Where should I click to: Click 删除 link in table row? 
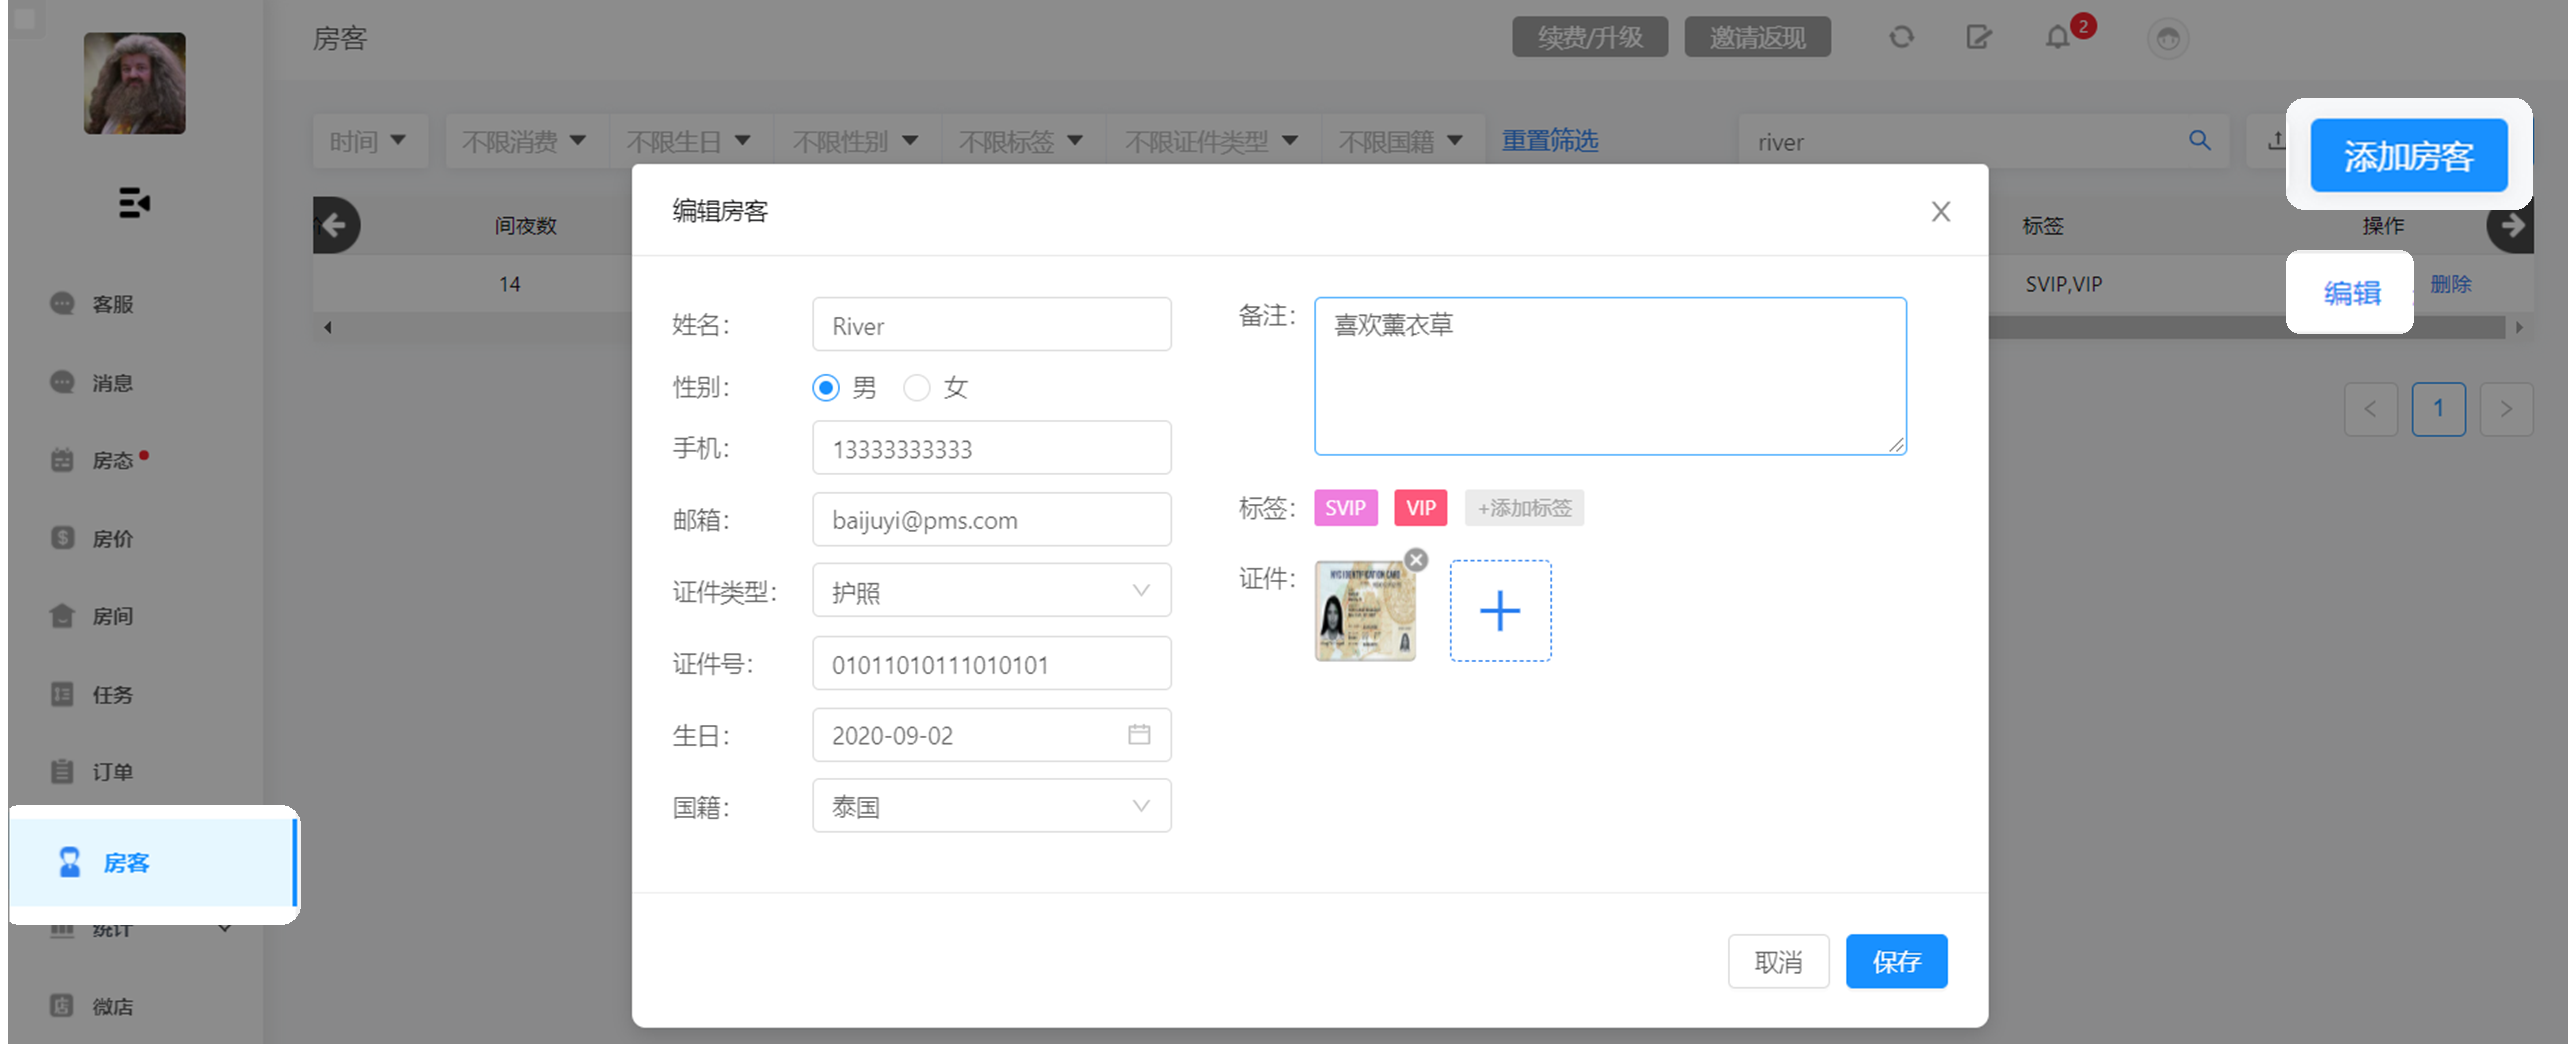2450,284
